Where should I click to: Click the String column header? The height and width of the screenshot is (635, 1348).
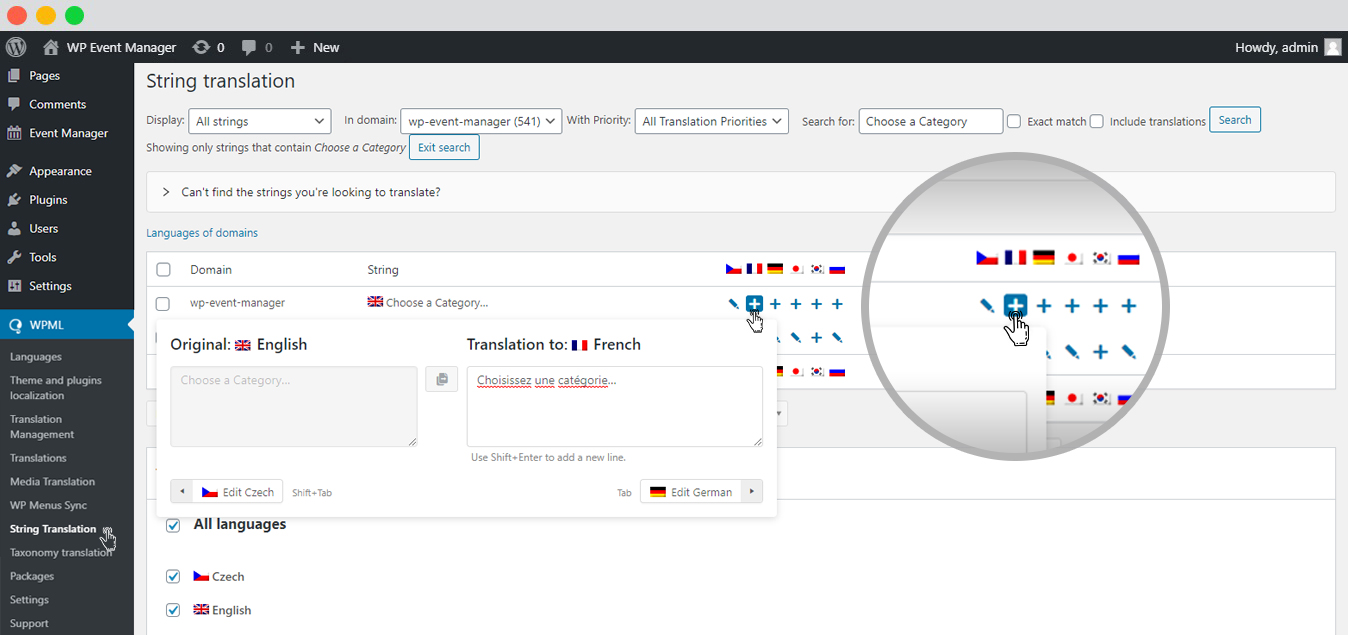click(x=383, y=270)
